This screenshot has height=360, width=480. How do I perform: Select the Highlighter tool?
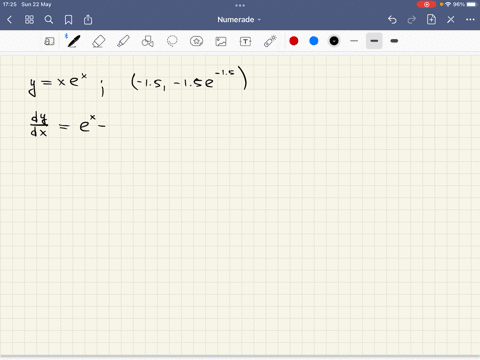(123, 41)
